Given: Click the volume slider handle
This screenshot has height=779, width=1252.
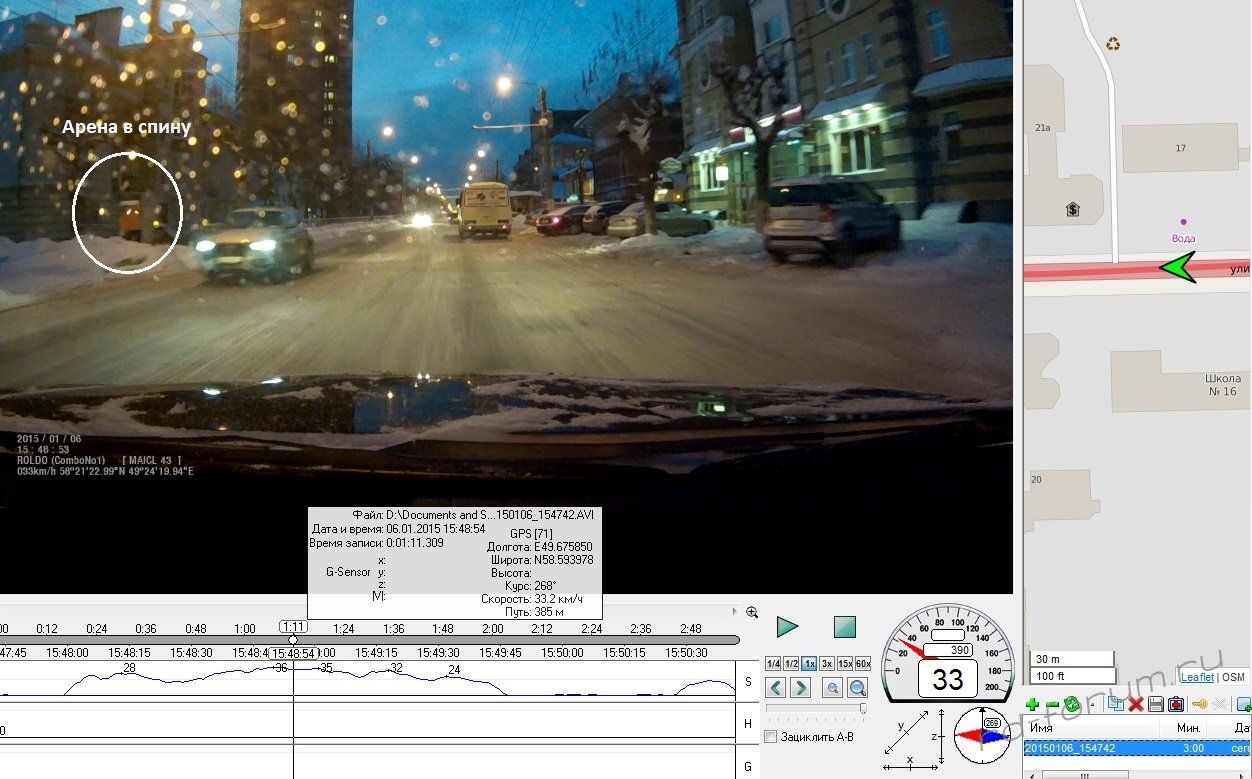Looking at the screenshot, I should (x=863, y=708).
